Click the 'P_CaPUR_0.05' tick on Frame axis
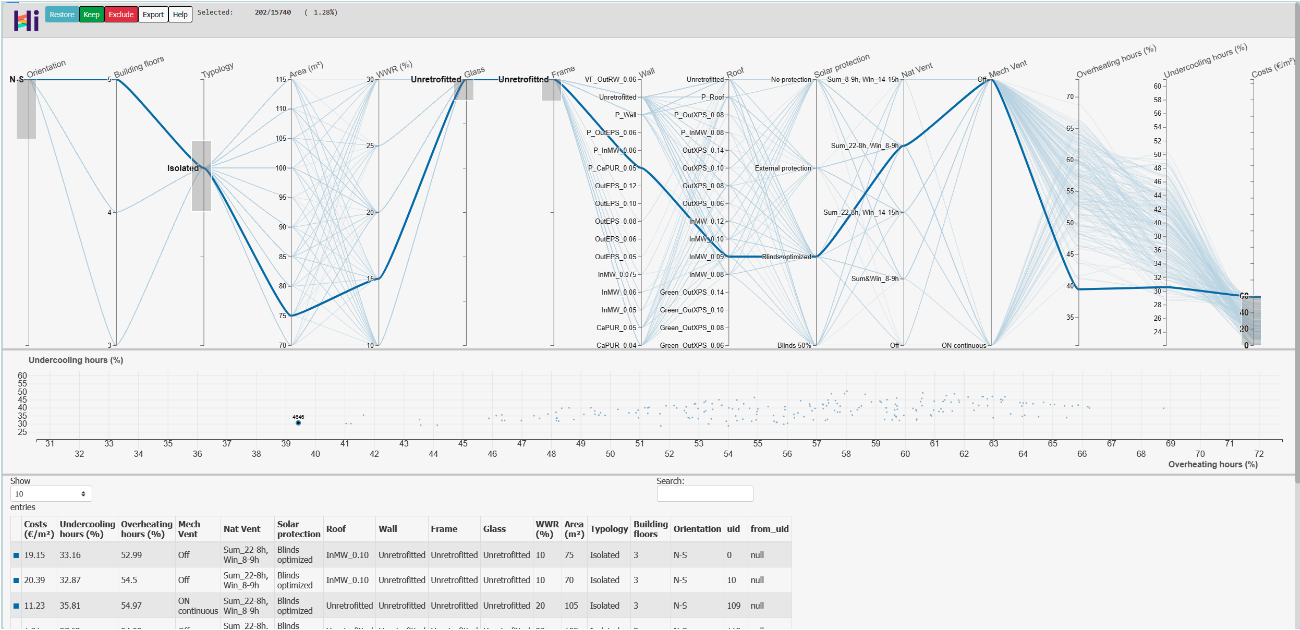This screenshot has width=1300, height=630. [x=613, y=168]
